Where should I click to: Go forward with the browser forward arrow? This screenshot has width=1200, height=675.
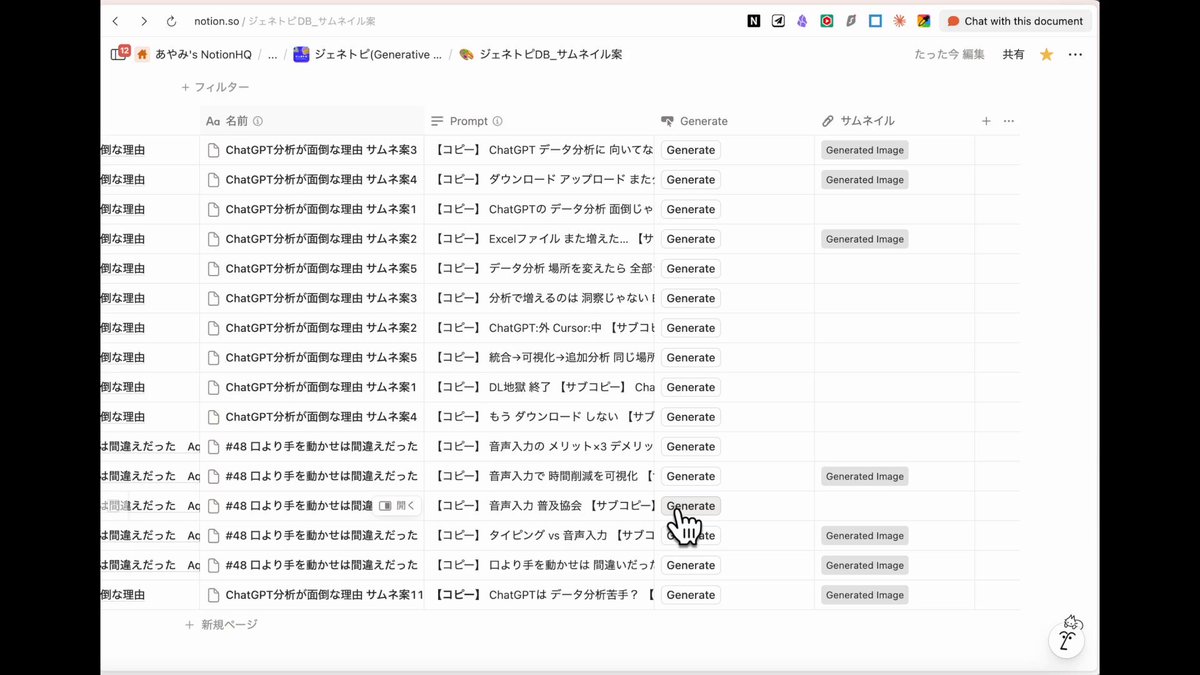(x=144, y=21)
